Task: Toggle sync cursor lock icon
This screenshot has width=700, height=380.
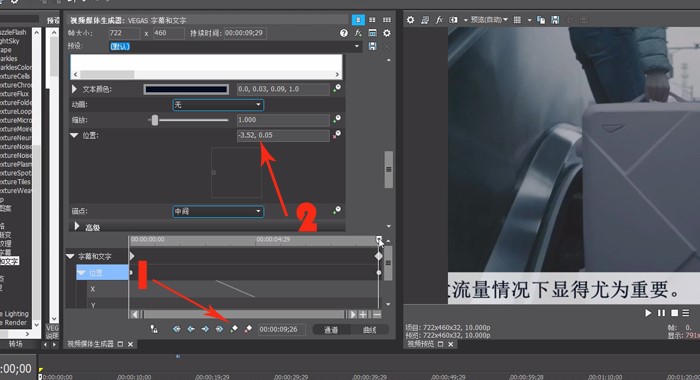Action: click(154, 329)
